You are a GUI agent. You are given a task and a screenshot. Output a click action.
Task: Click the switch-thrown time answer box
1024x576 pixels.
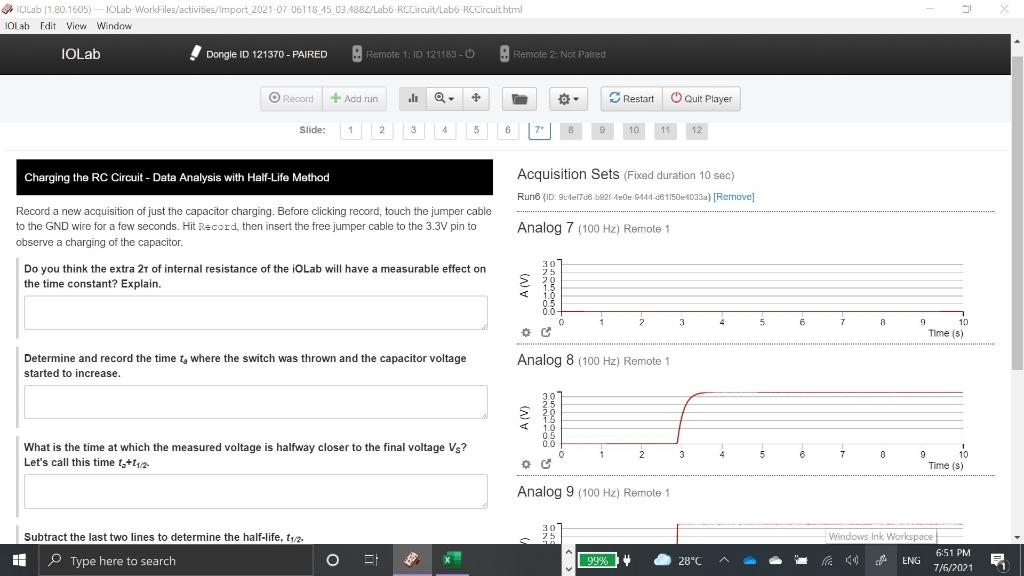pyautogui.click(x=255, y=402)
